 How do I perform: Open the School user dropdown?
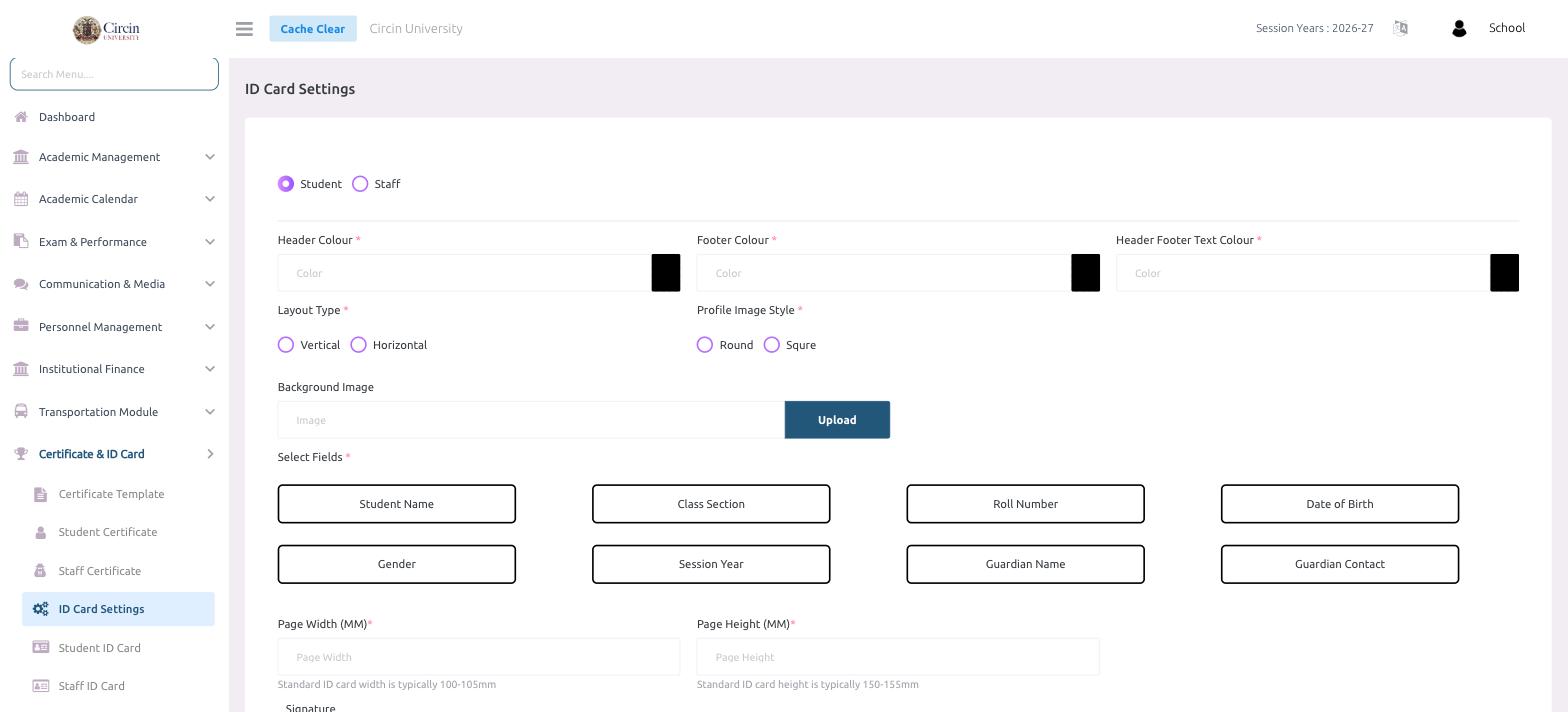[1506, 28]
